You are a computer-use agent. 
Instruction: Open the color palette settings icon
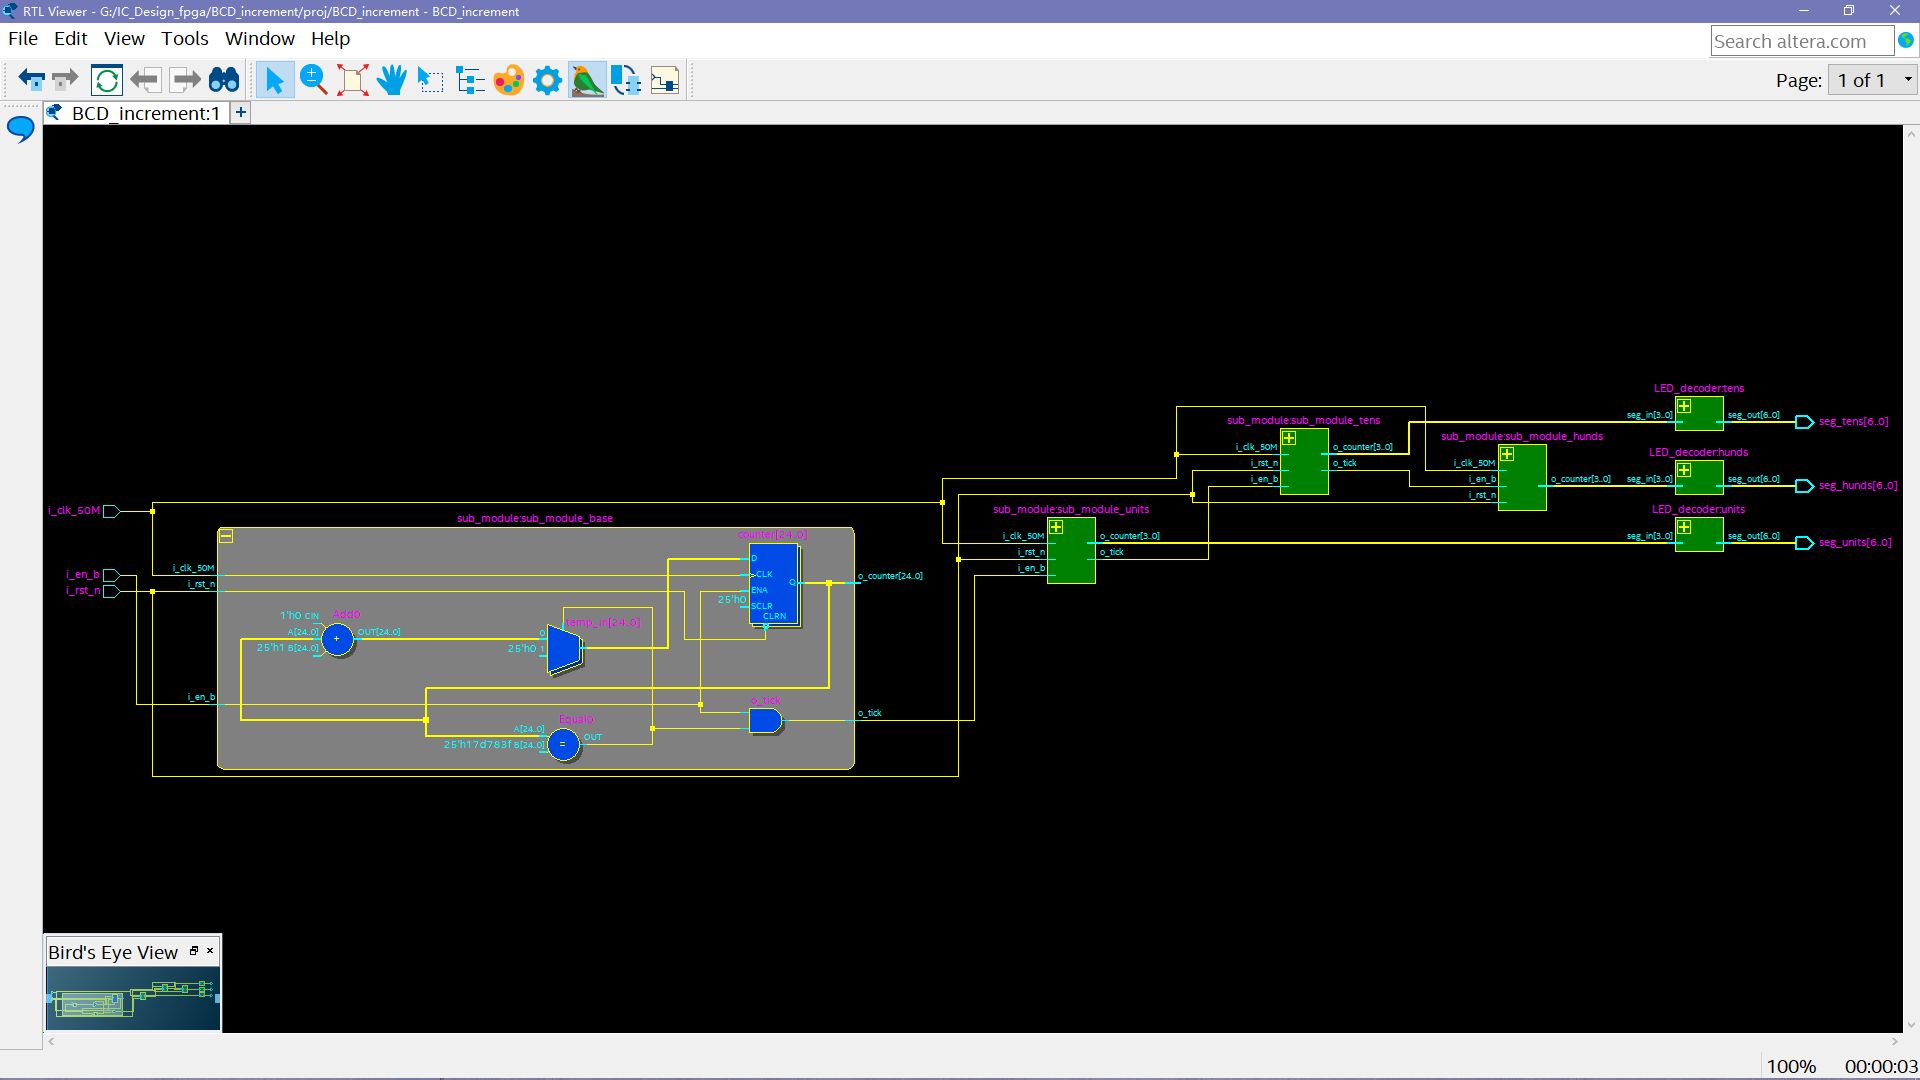pos(508,80)
